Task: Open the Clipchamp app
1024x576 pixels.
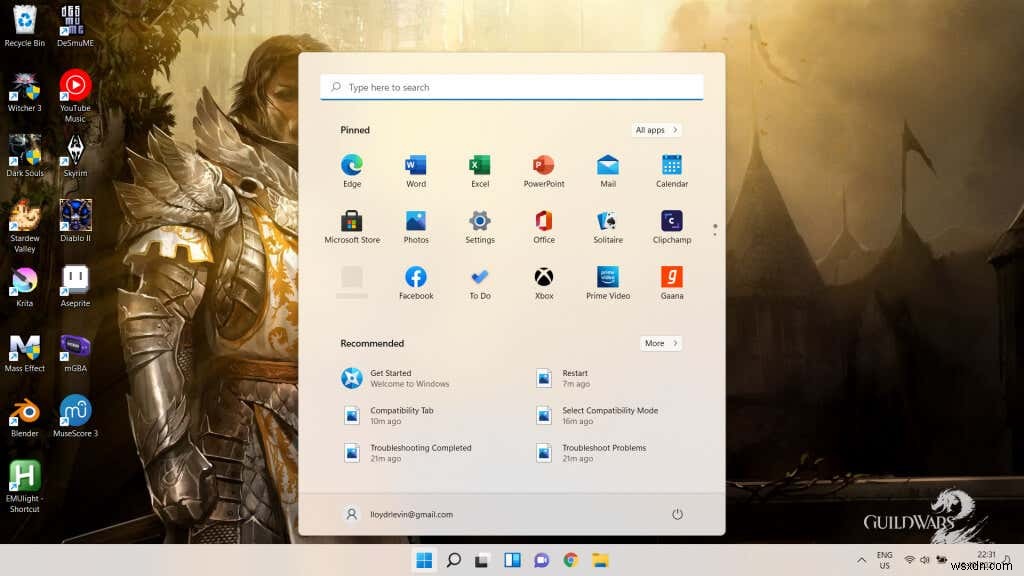Action: (x=671, y=225)
